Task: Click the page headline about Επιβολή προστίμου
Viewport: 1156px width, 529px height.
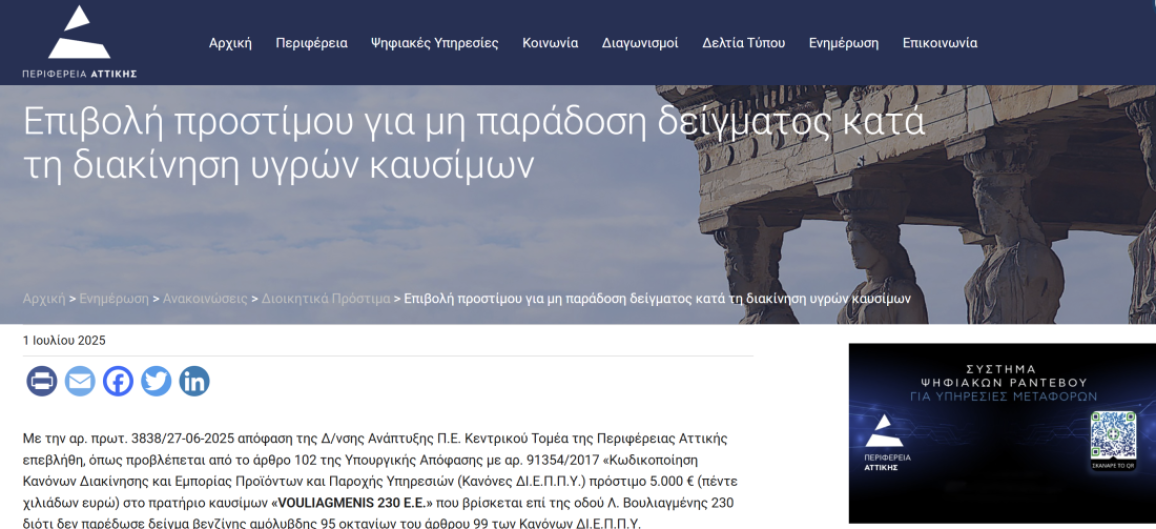Action: 474,144
